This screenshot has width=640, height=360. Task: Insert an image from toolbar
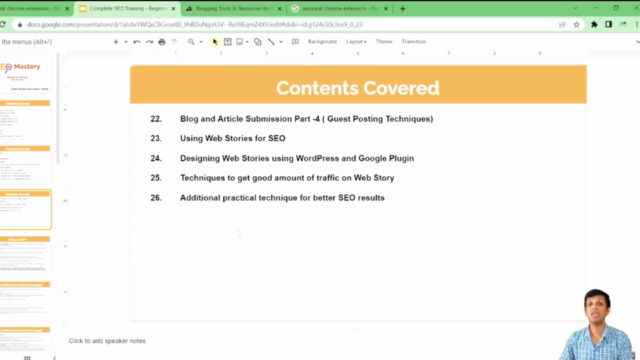240,42
